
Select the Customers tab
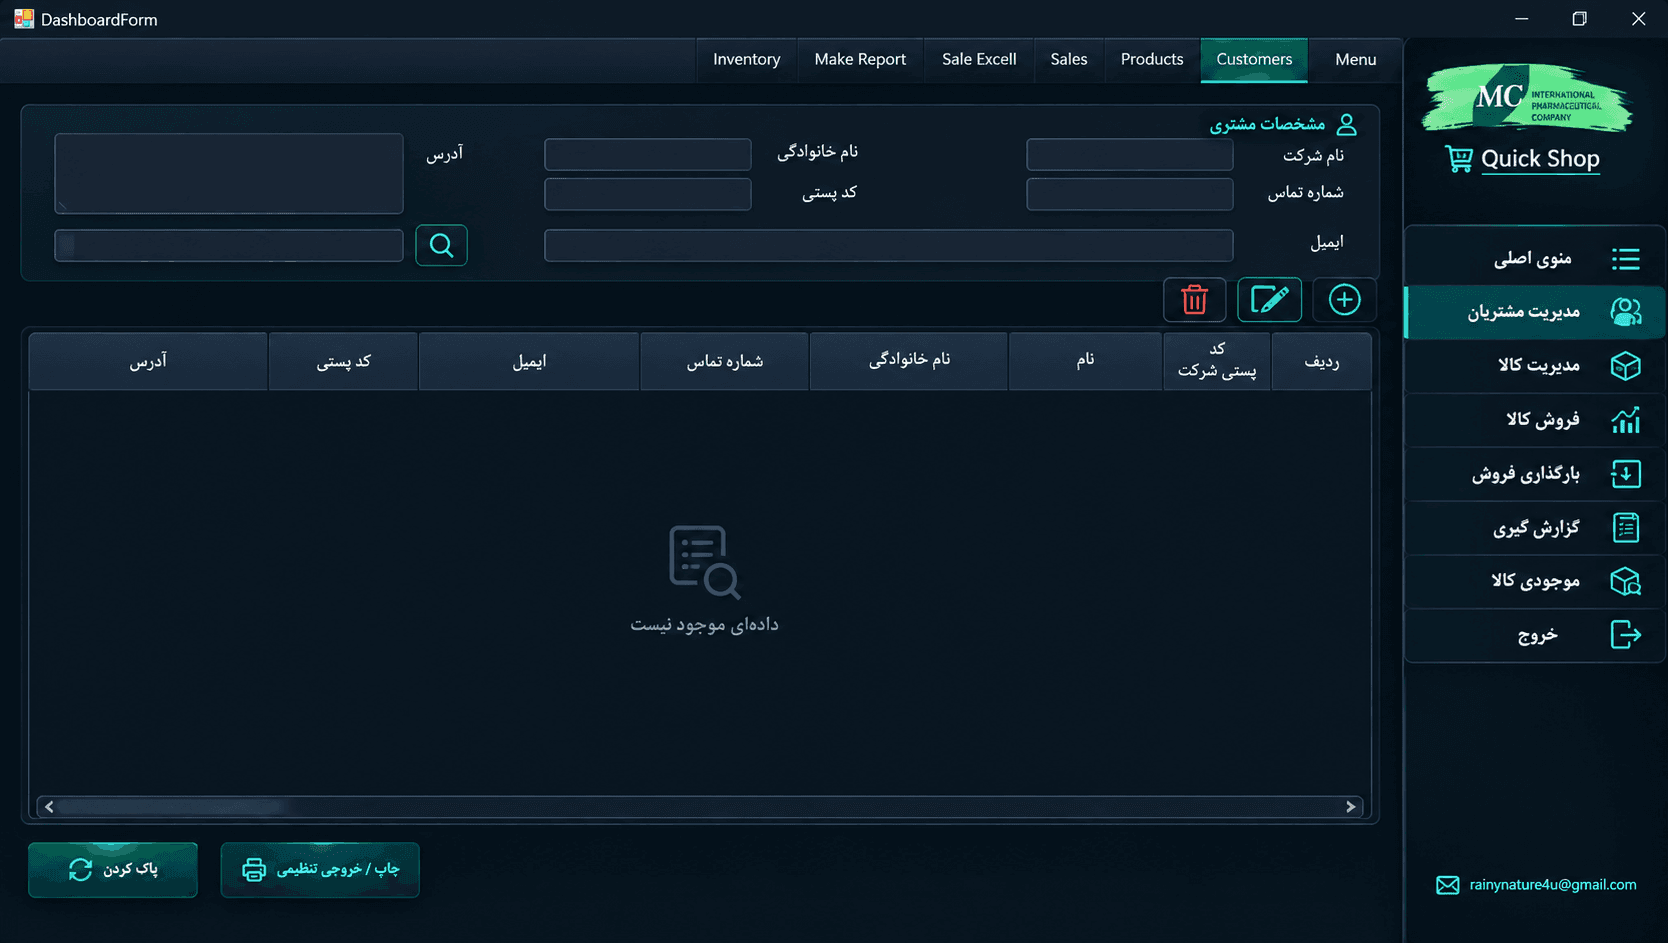point(1254,60)
